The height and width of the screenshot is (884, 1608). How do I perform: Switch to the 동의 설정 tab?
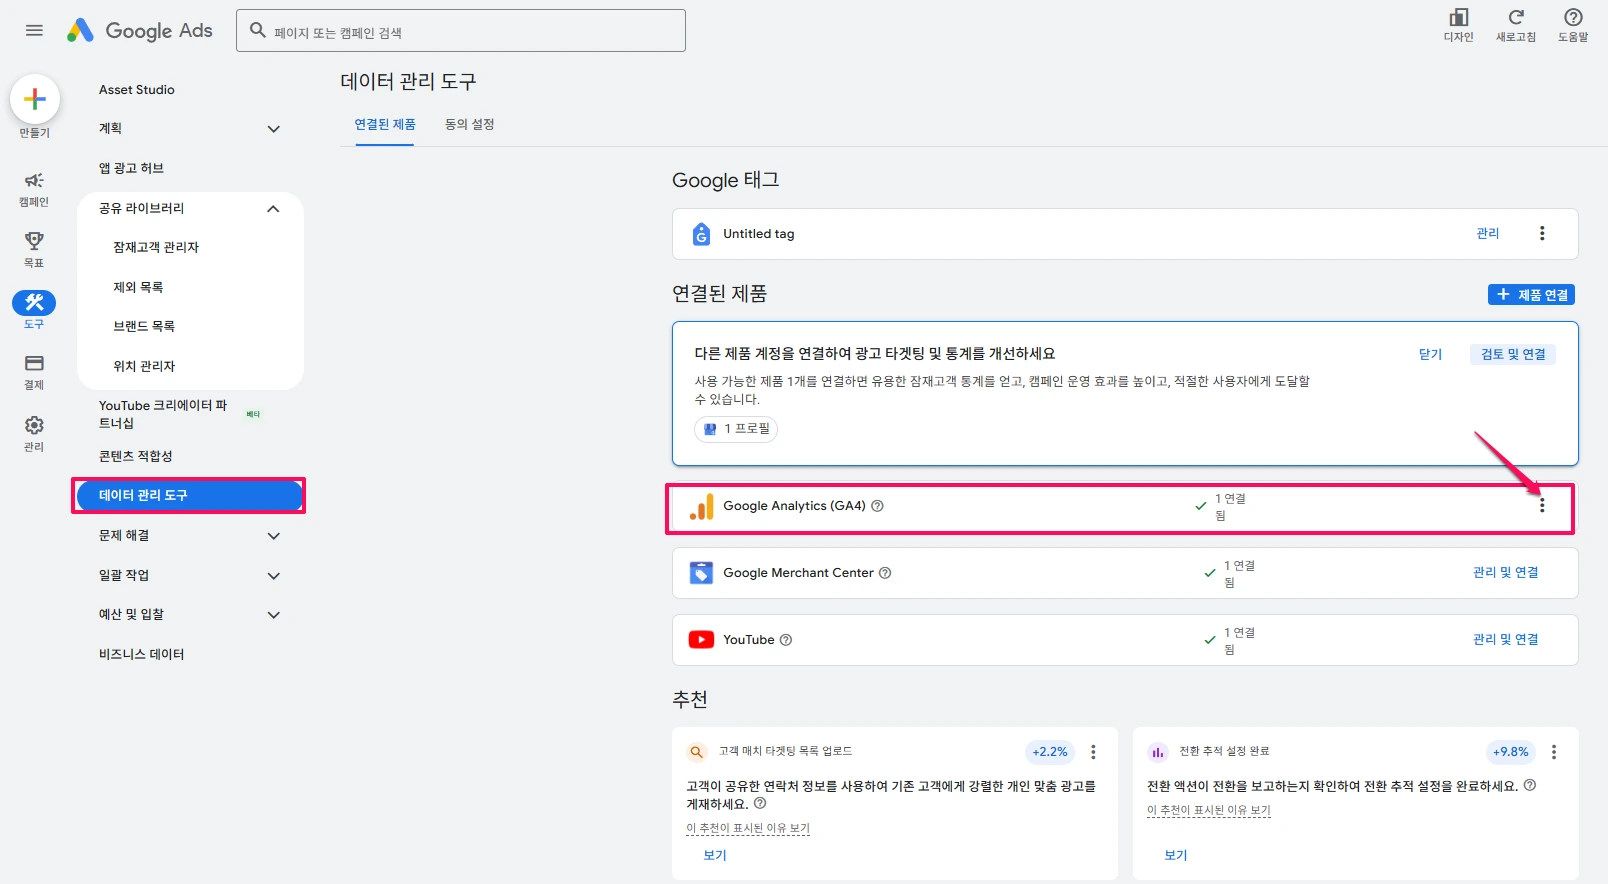[x=470, y=124]
